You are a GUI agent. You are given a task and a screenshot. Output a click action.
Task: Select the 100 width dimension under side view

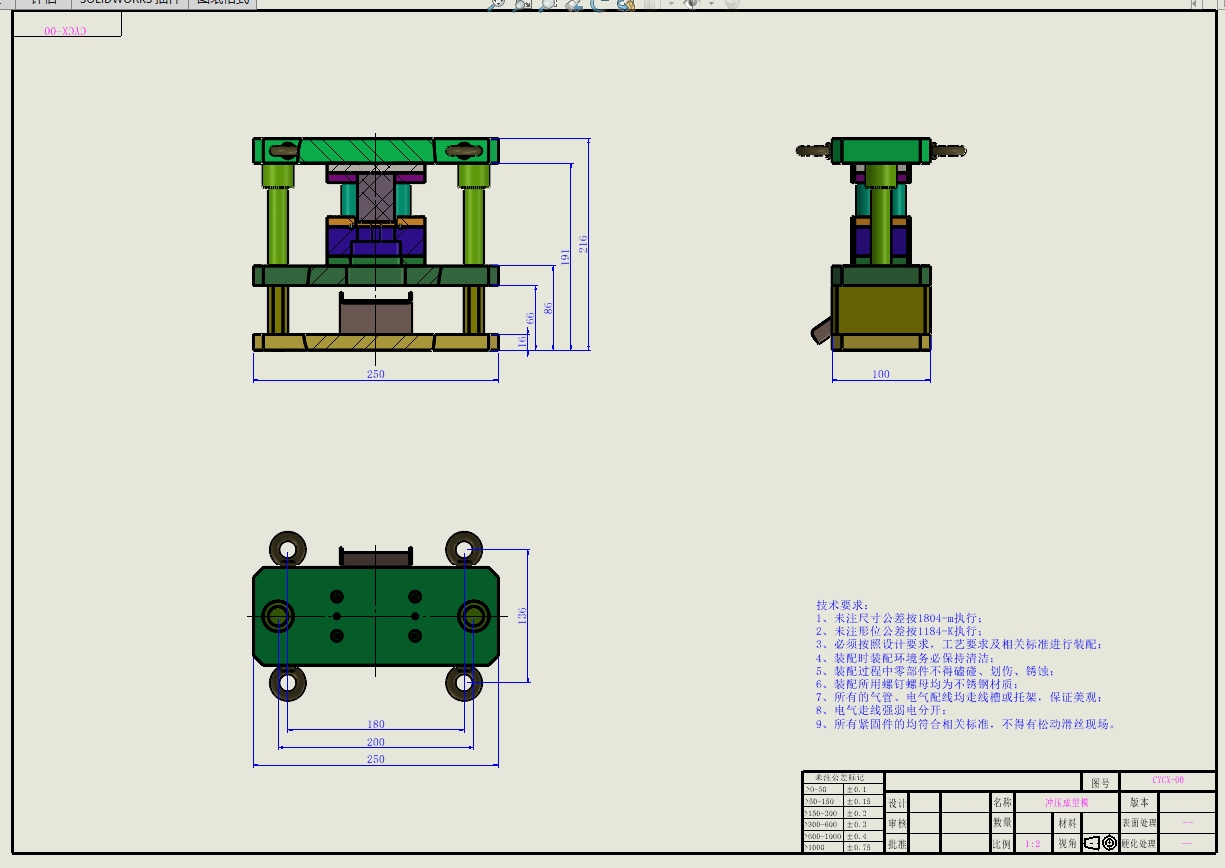point(881,375)
